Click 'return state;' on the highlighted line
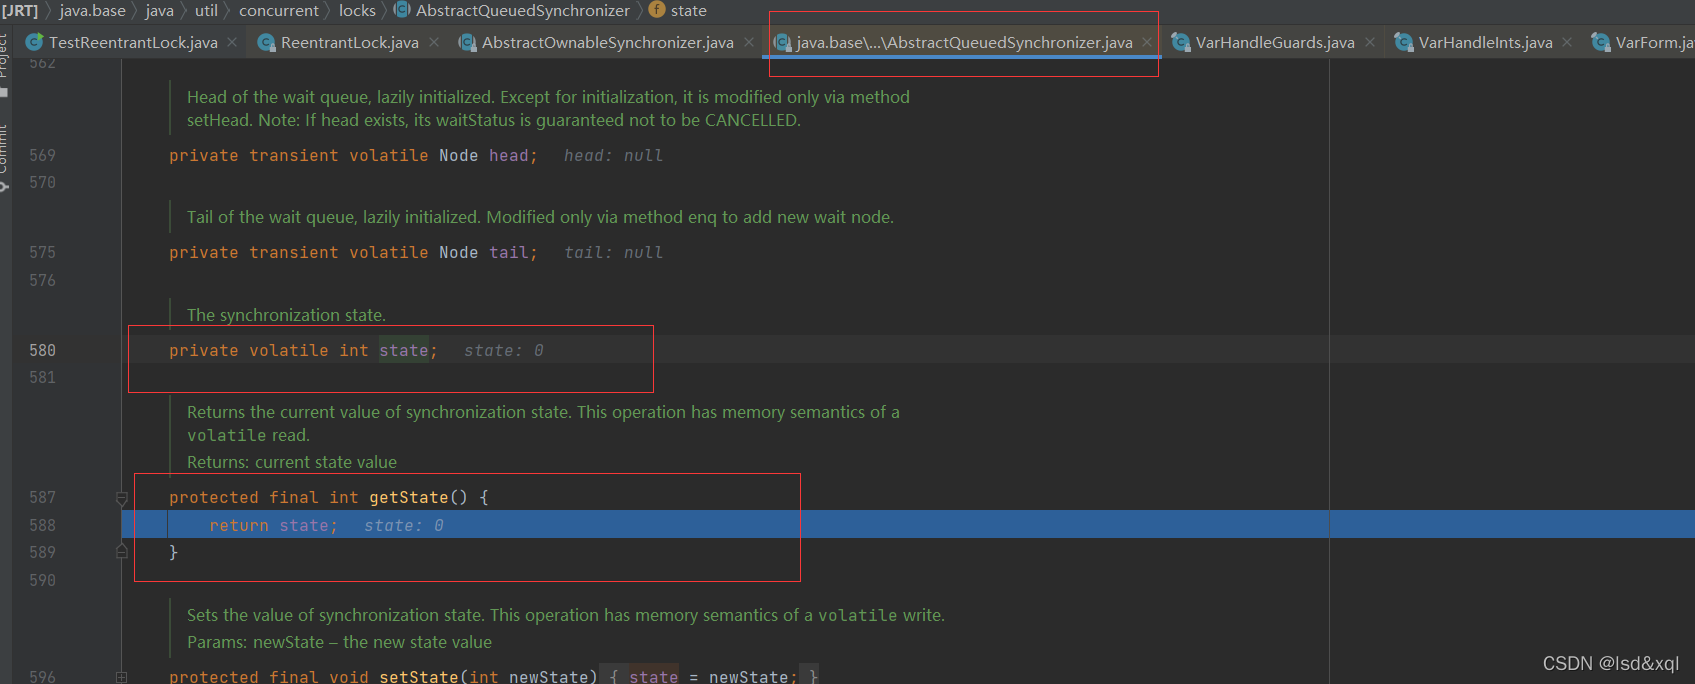This screenshot has height=684, width=1695. 273,525
